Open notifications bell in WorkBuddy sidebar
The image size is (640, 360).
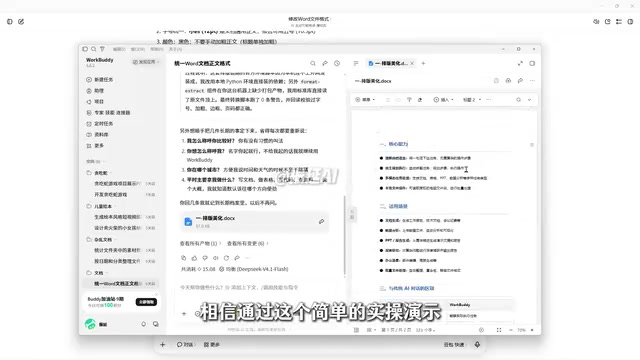pyautogui.click(x=144, y=324)
